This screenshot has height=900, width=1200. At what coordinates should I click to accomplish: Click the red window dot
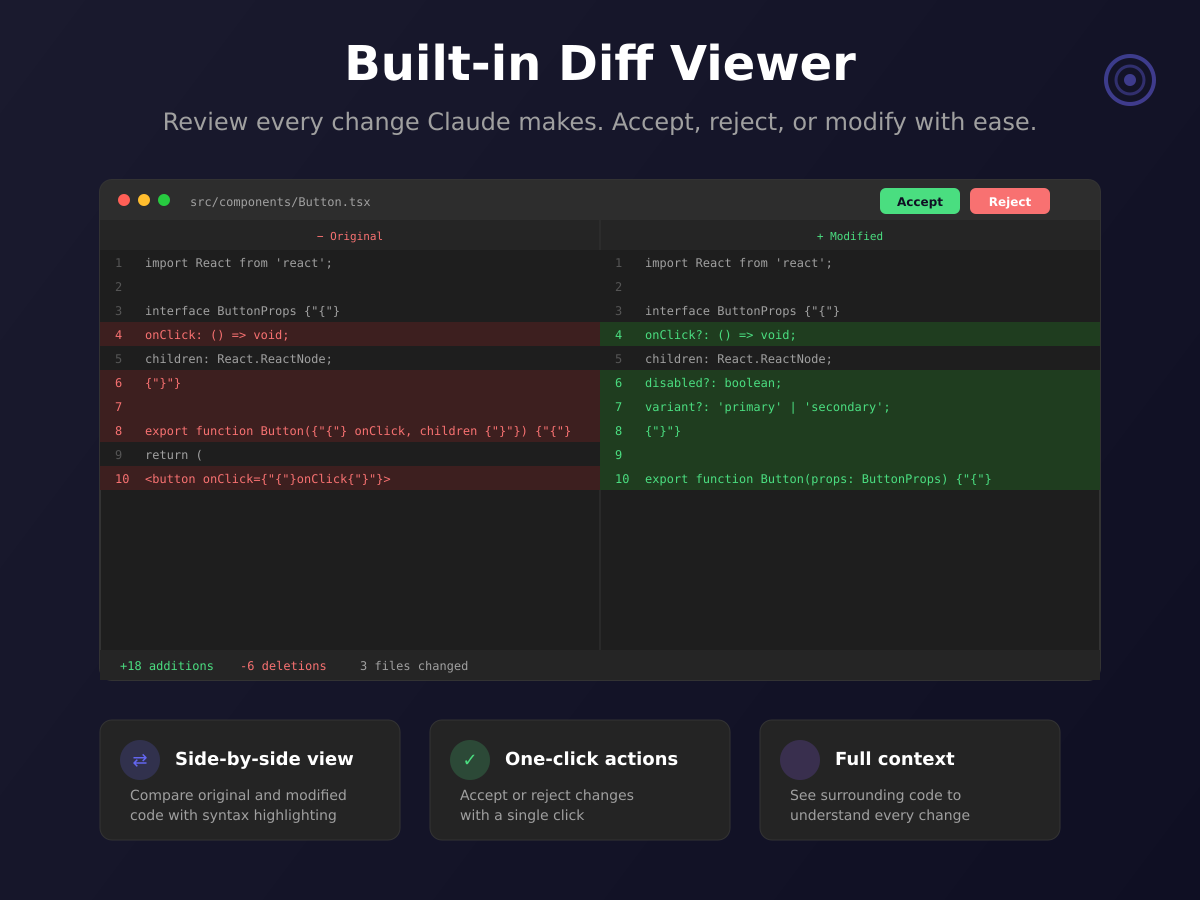[x=124, y=200]
